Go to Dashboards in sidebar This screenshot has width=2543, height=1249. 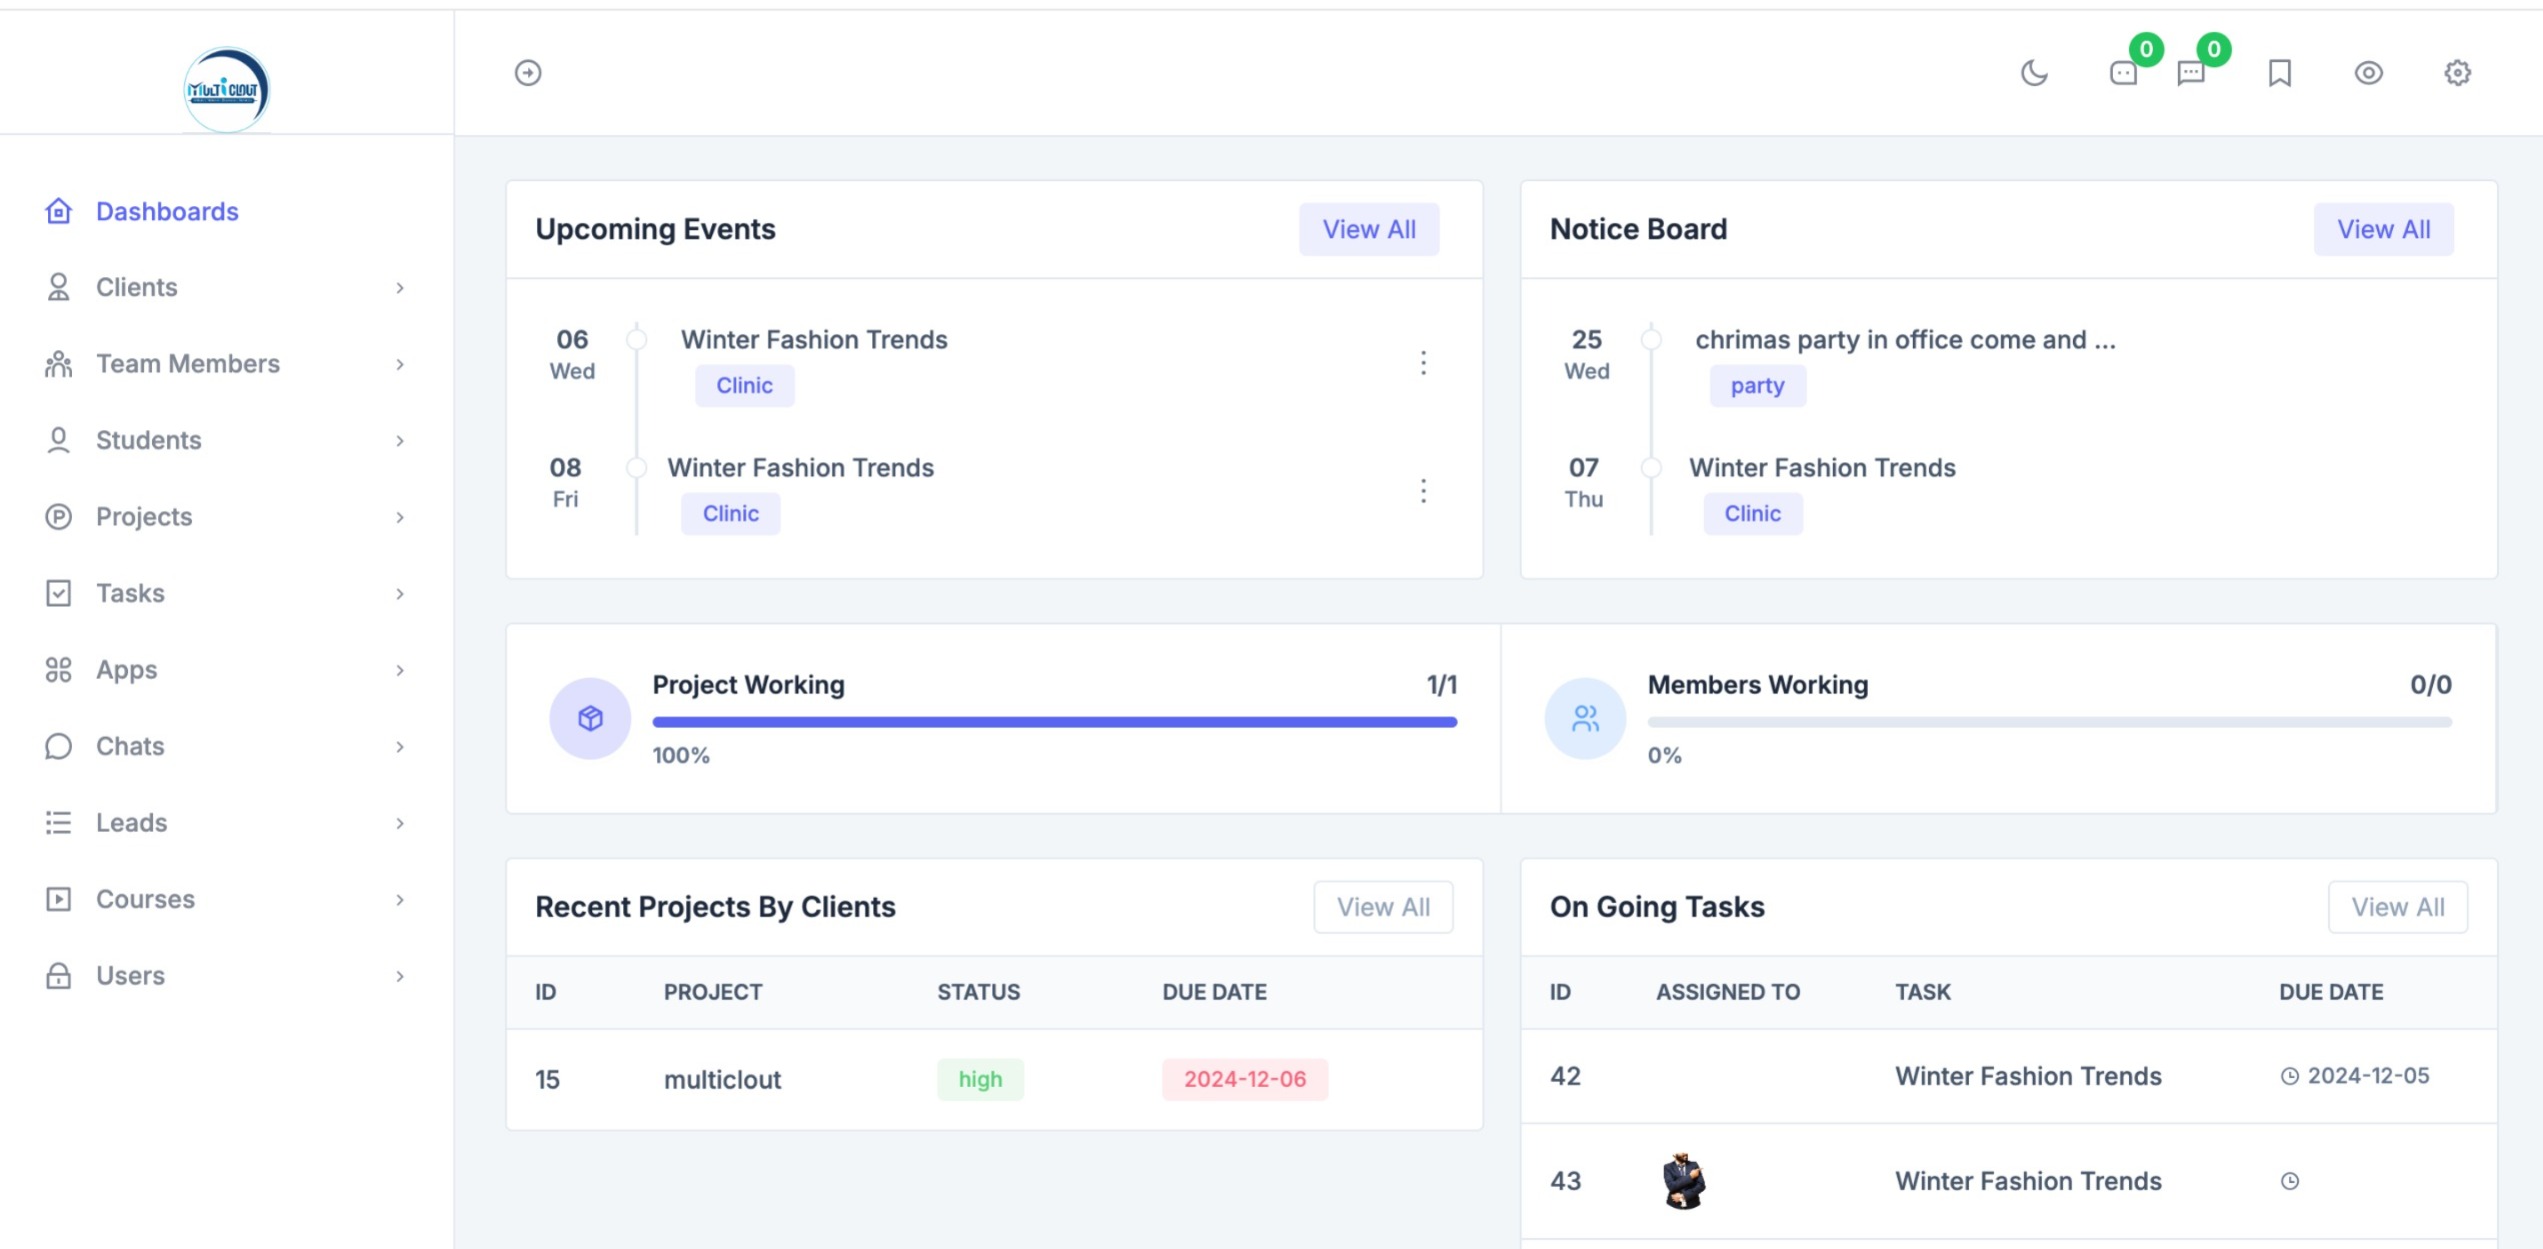pyautogui.click(x=166, y=211)
